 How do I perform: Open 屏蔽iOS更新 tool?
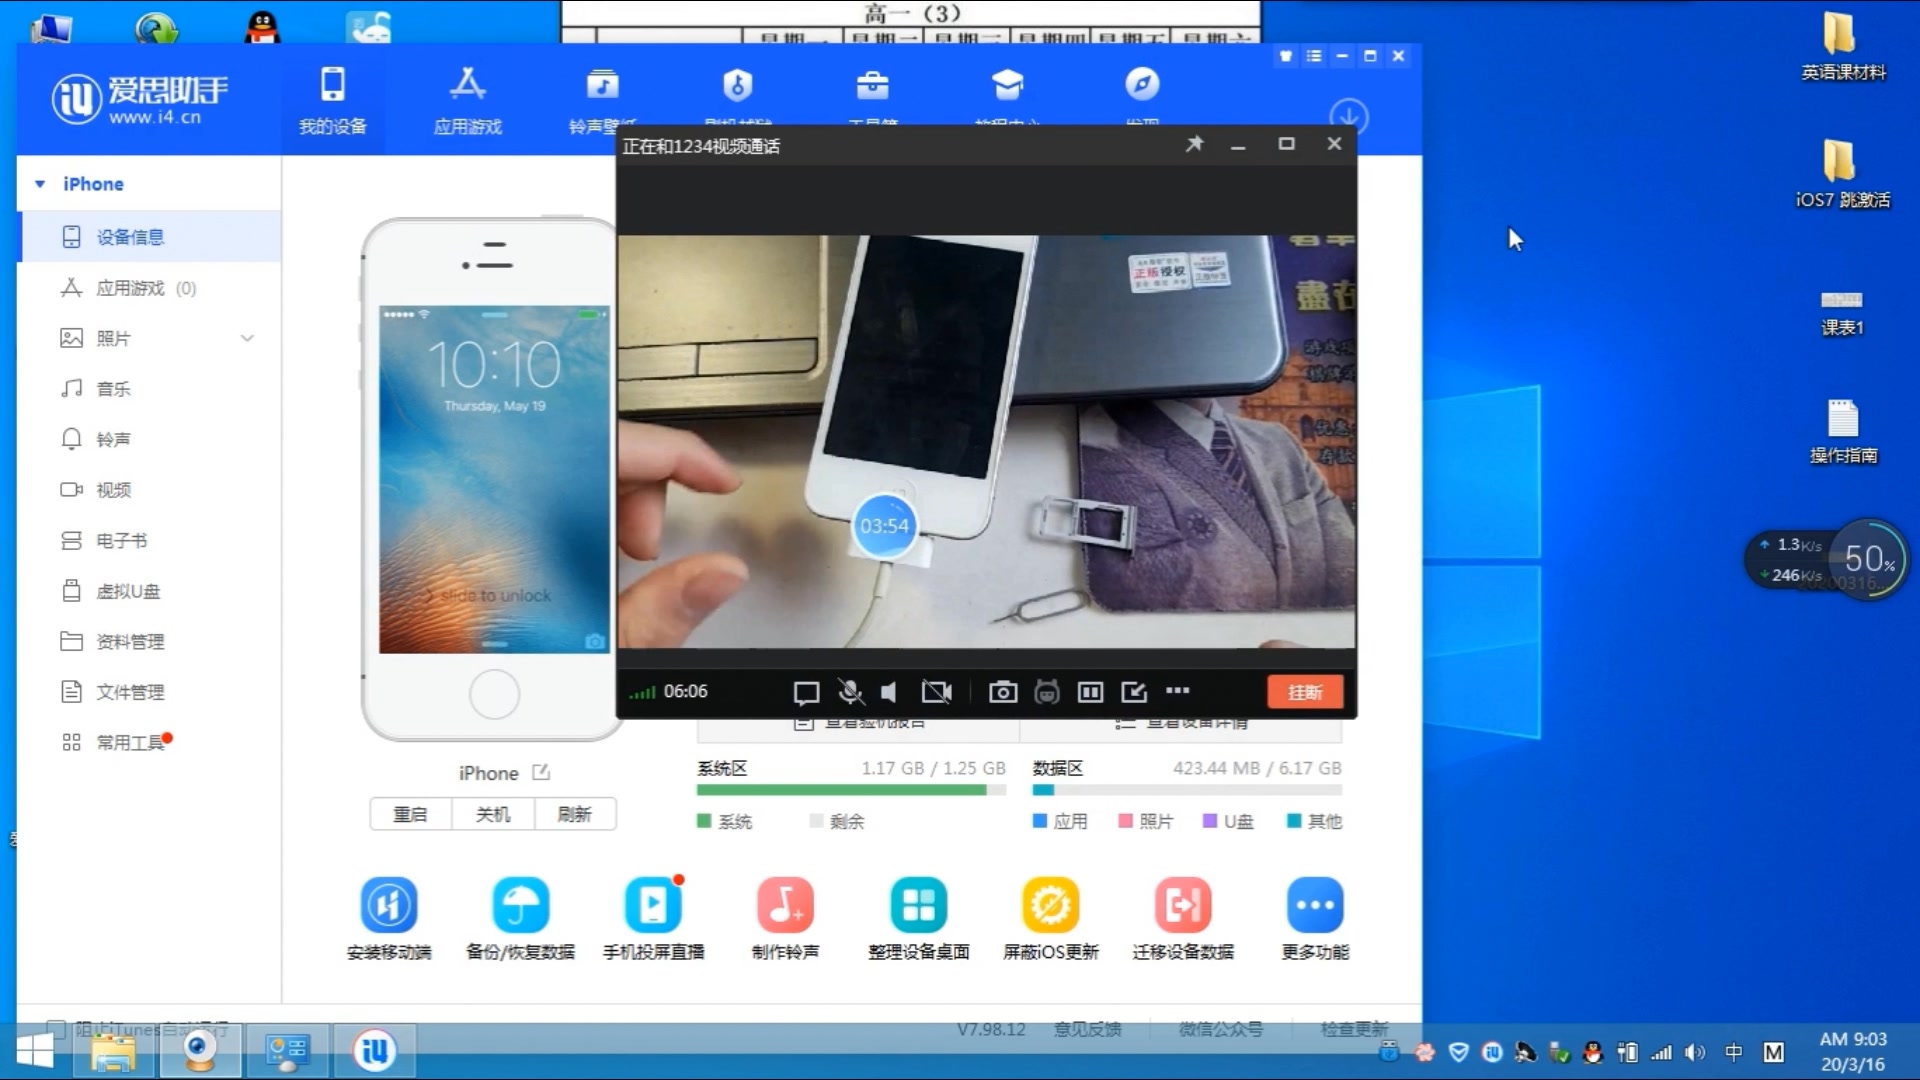(x=1051, y=918)
